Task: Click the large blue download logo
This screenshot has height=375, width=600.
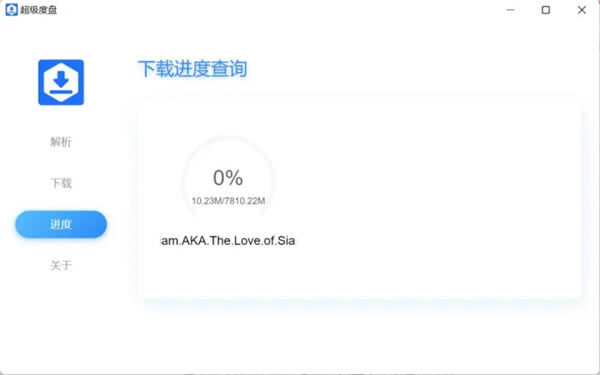Action: click(x=61, y=82)
